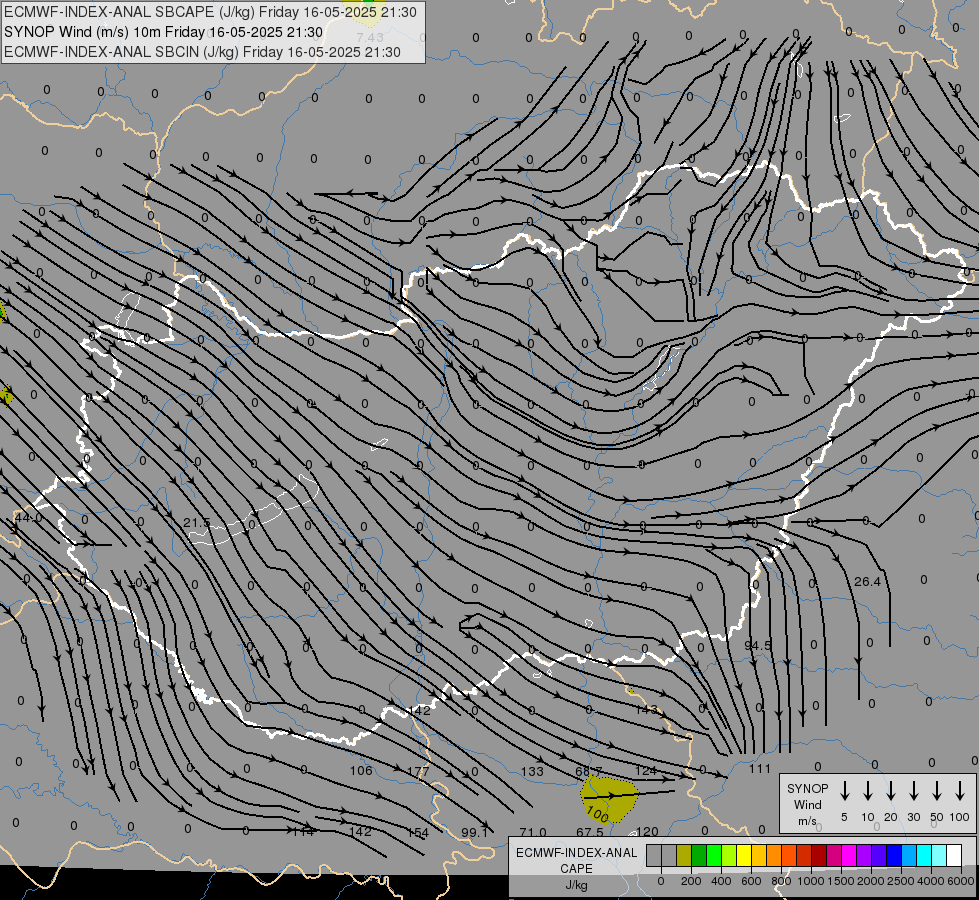Select the SBCIN header line
979x900 pixels.
(x=202, y=52)
